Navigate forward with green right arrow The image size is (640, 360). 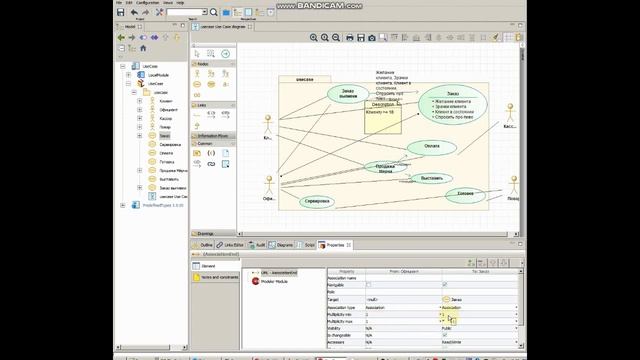coord(131,38)
